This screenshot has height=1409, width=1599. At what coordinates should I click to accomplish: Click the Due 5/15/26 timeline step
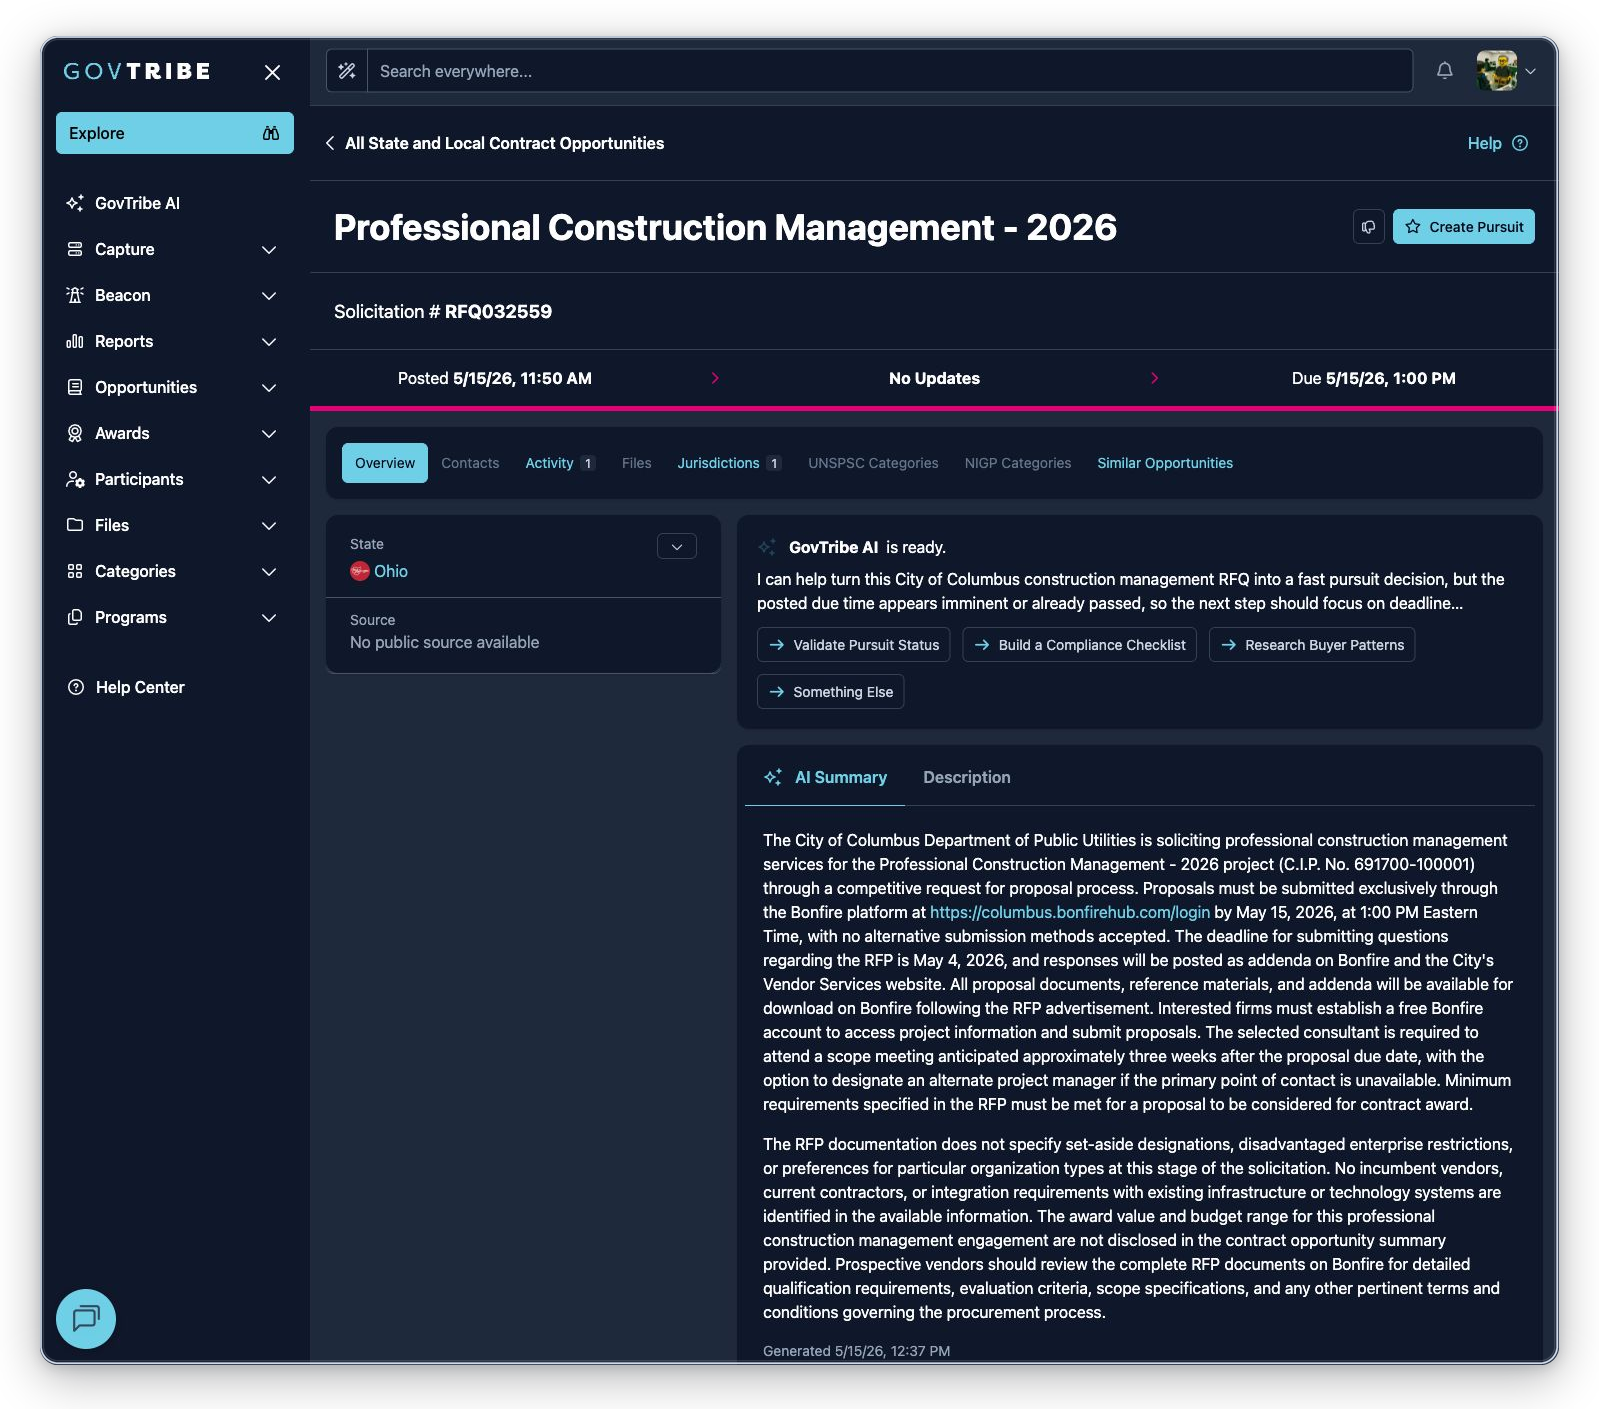1374,378
